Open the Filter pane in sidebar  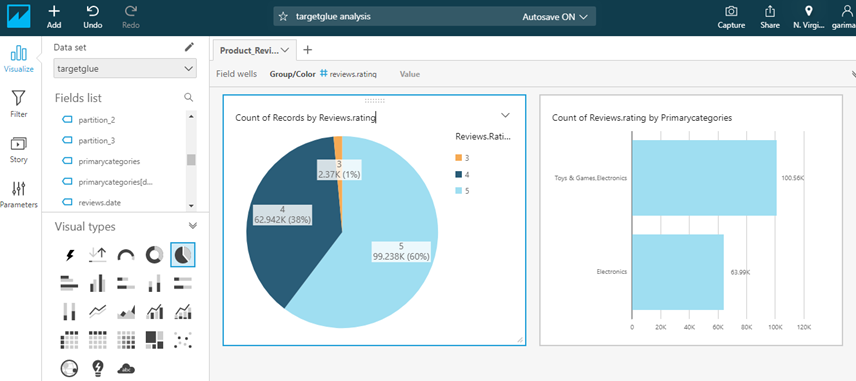pyautogui.click(x=19, y=104)
